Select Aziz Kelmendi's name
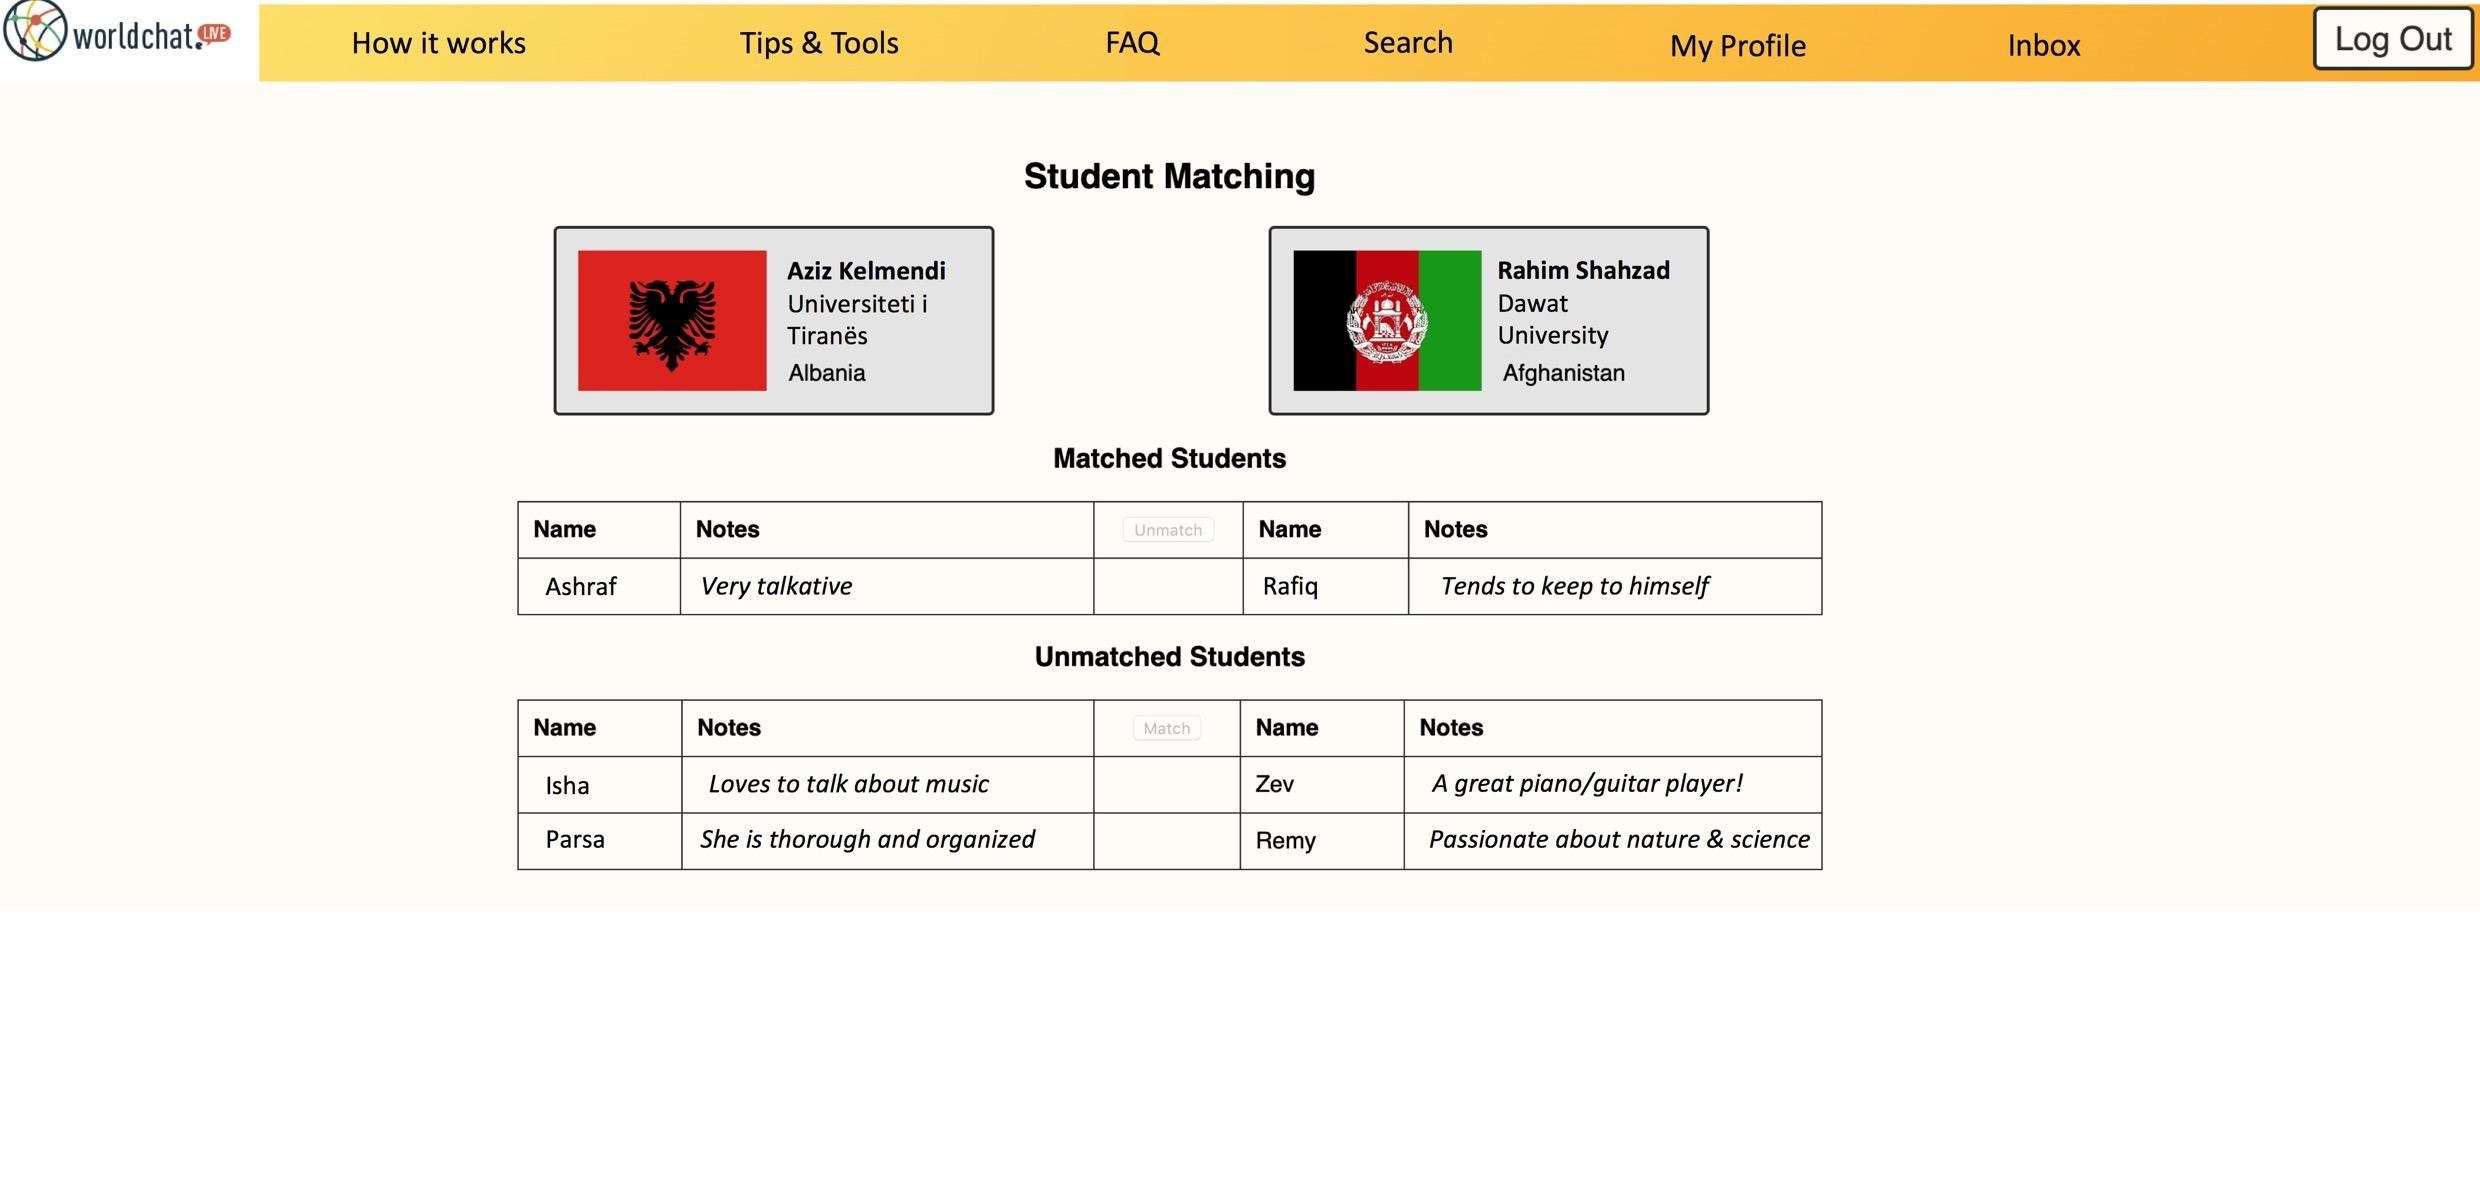2480x1194 pixels. pyautogui.click(x=866, y=271)
